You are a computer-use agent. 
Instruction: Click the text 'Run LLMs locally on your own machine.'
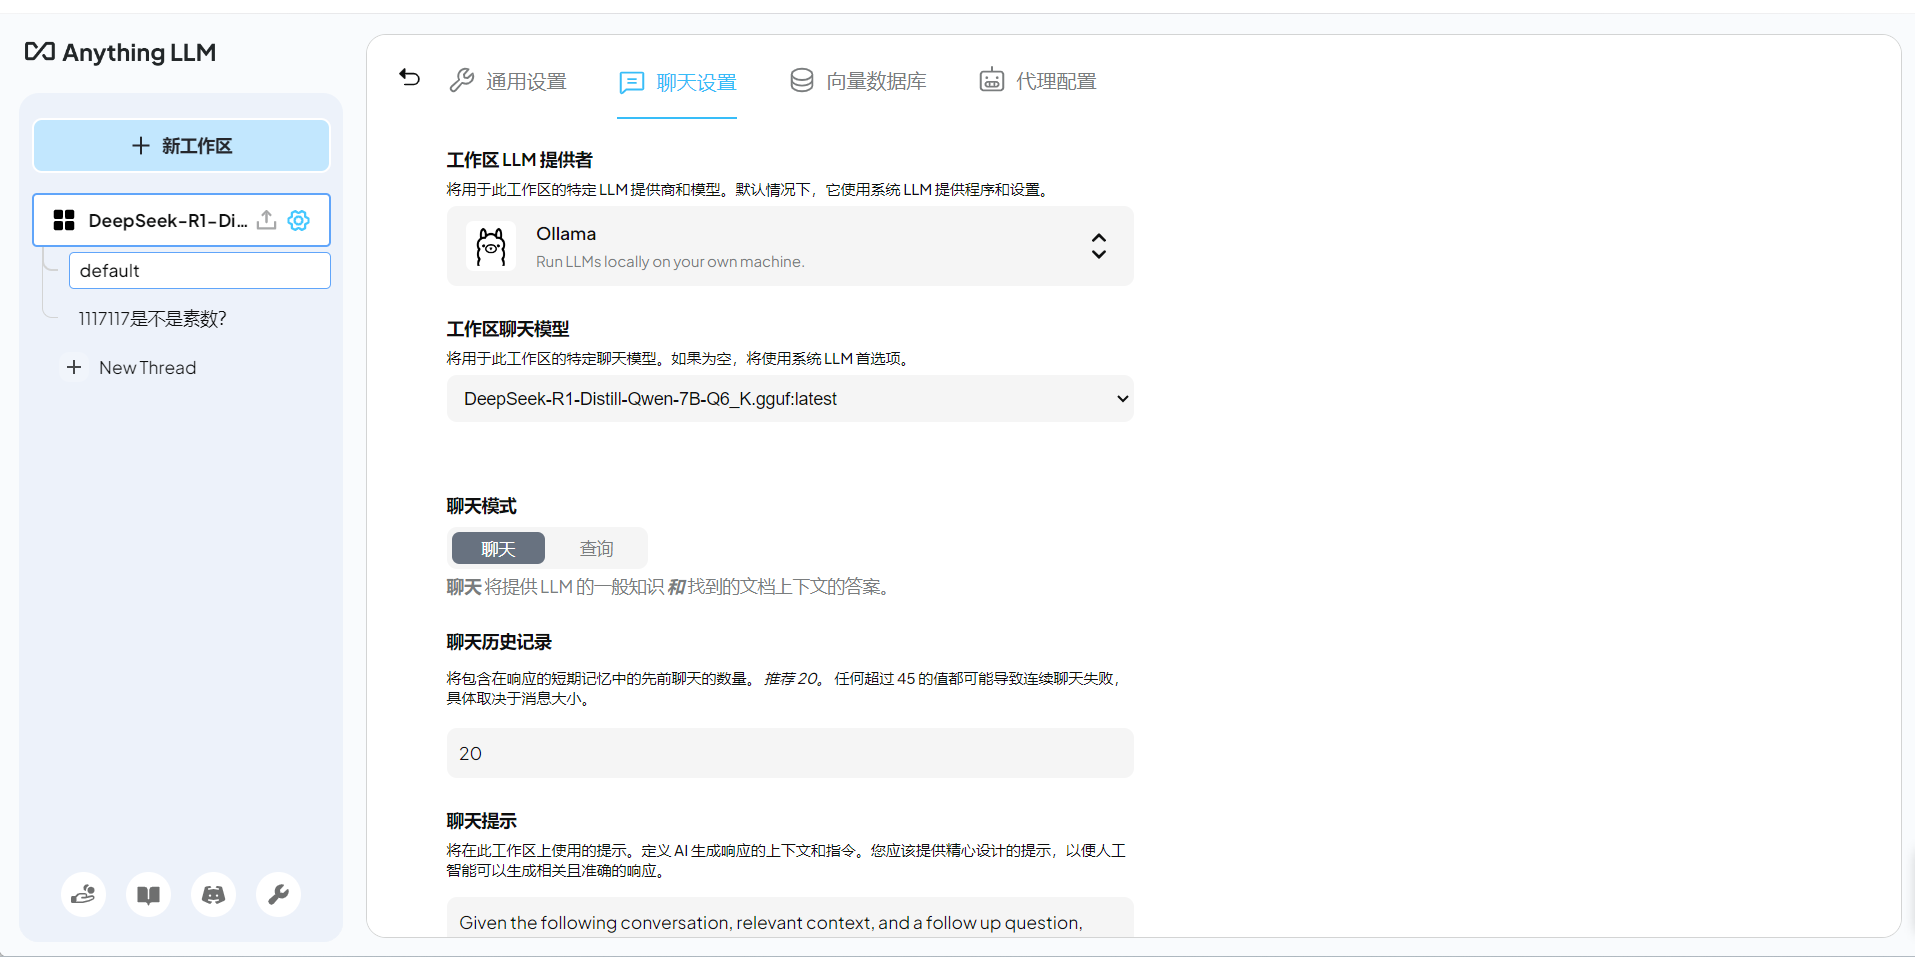(670, 262)
